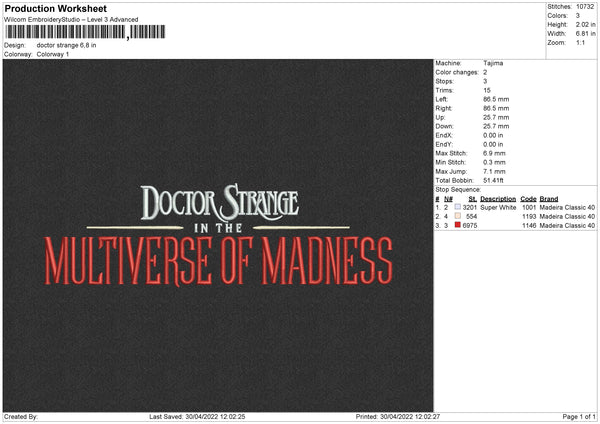Viewport: 600px width, 424px height.
Task: Click the Min Stitch value 0.3 mm
Action: (494, 162)
